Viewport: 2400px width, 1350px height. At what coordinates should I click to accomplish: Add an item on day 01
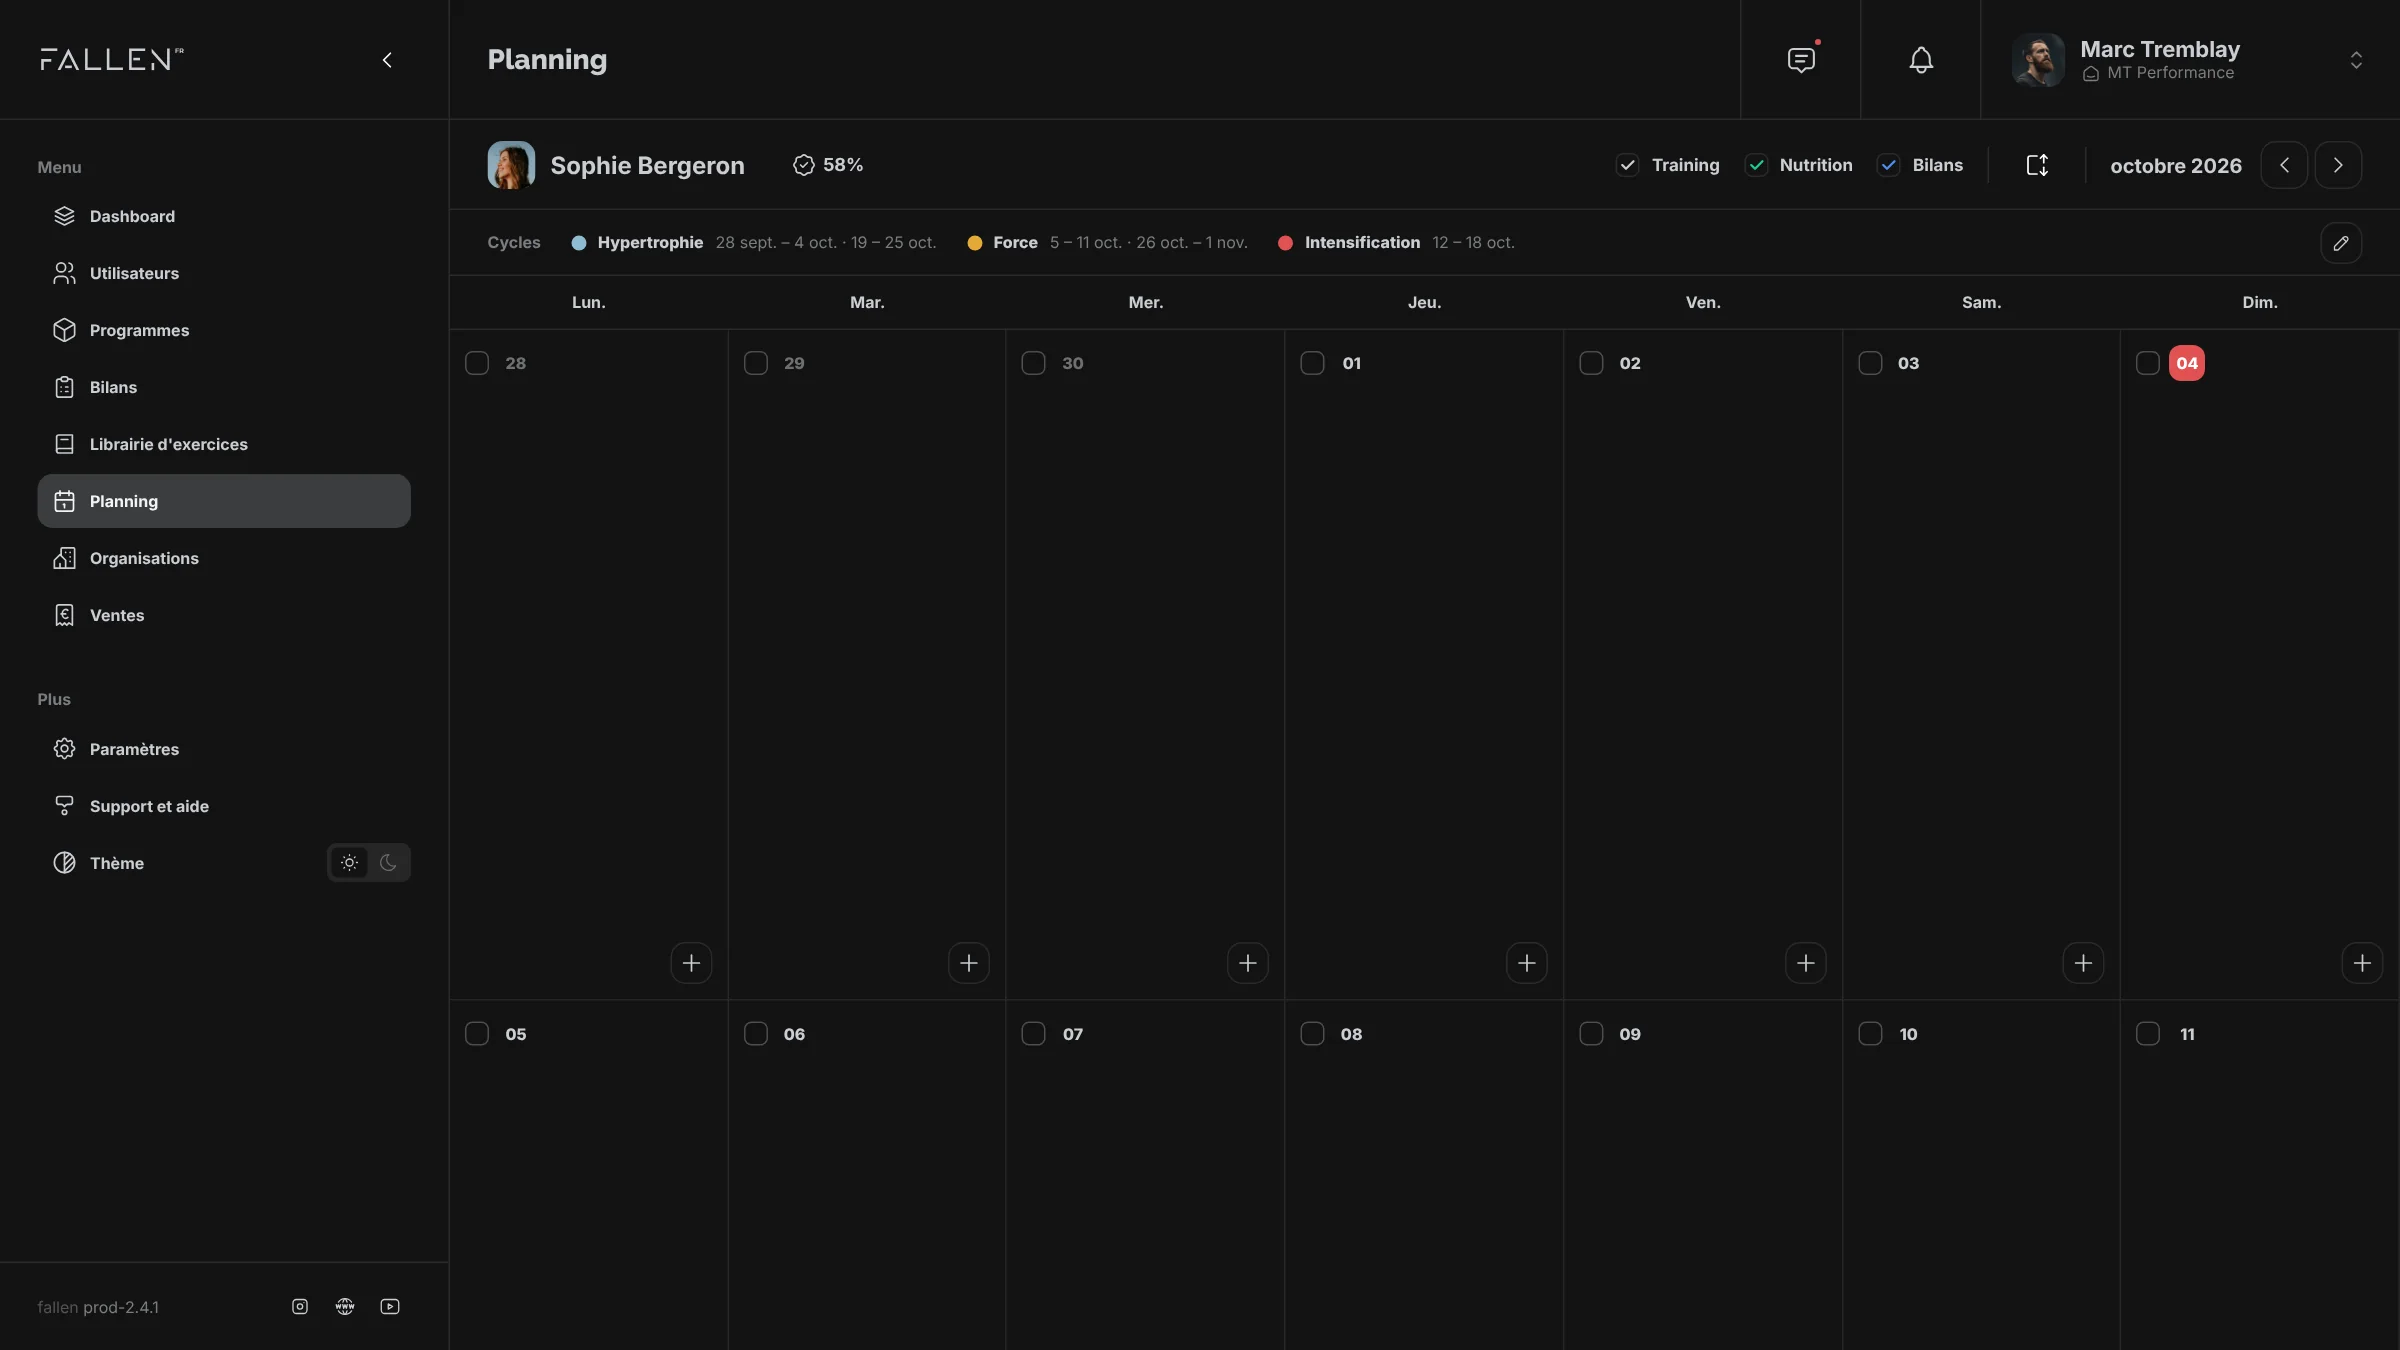coord(1527,963)
